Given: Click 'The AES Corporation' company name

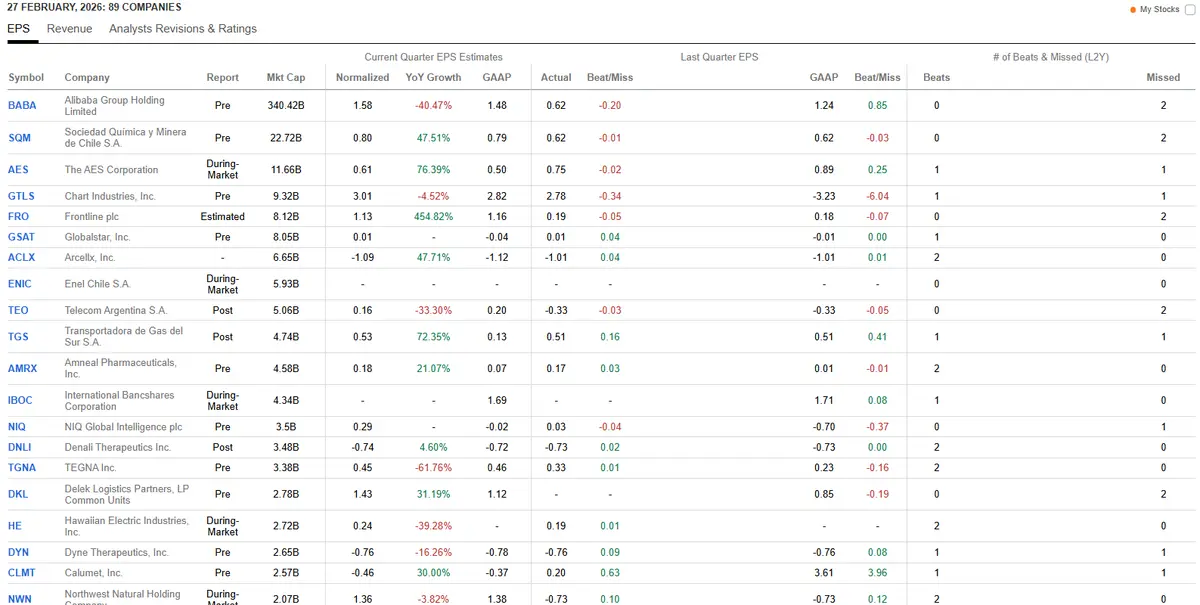Looking at the screenshot, I should [111, 170].
